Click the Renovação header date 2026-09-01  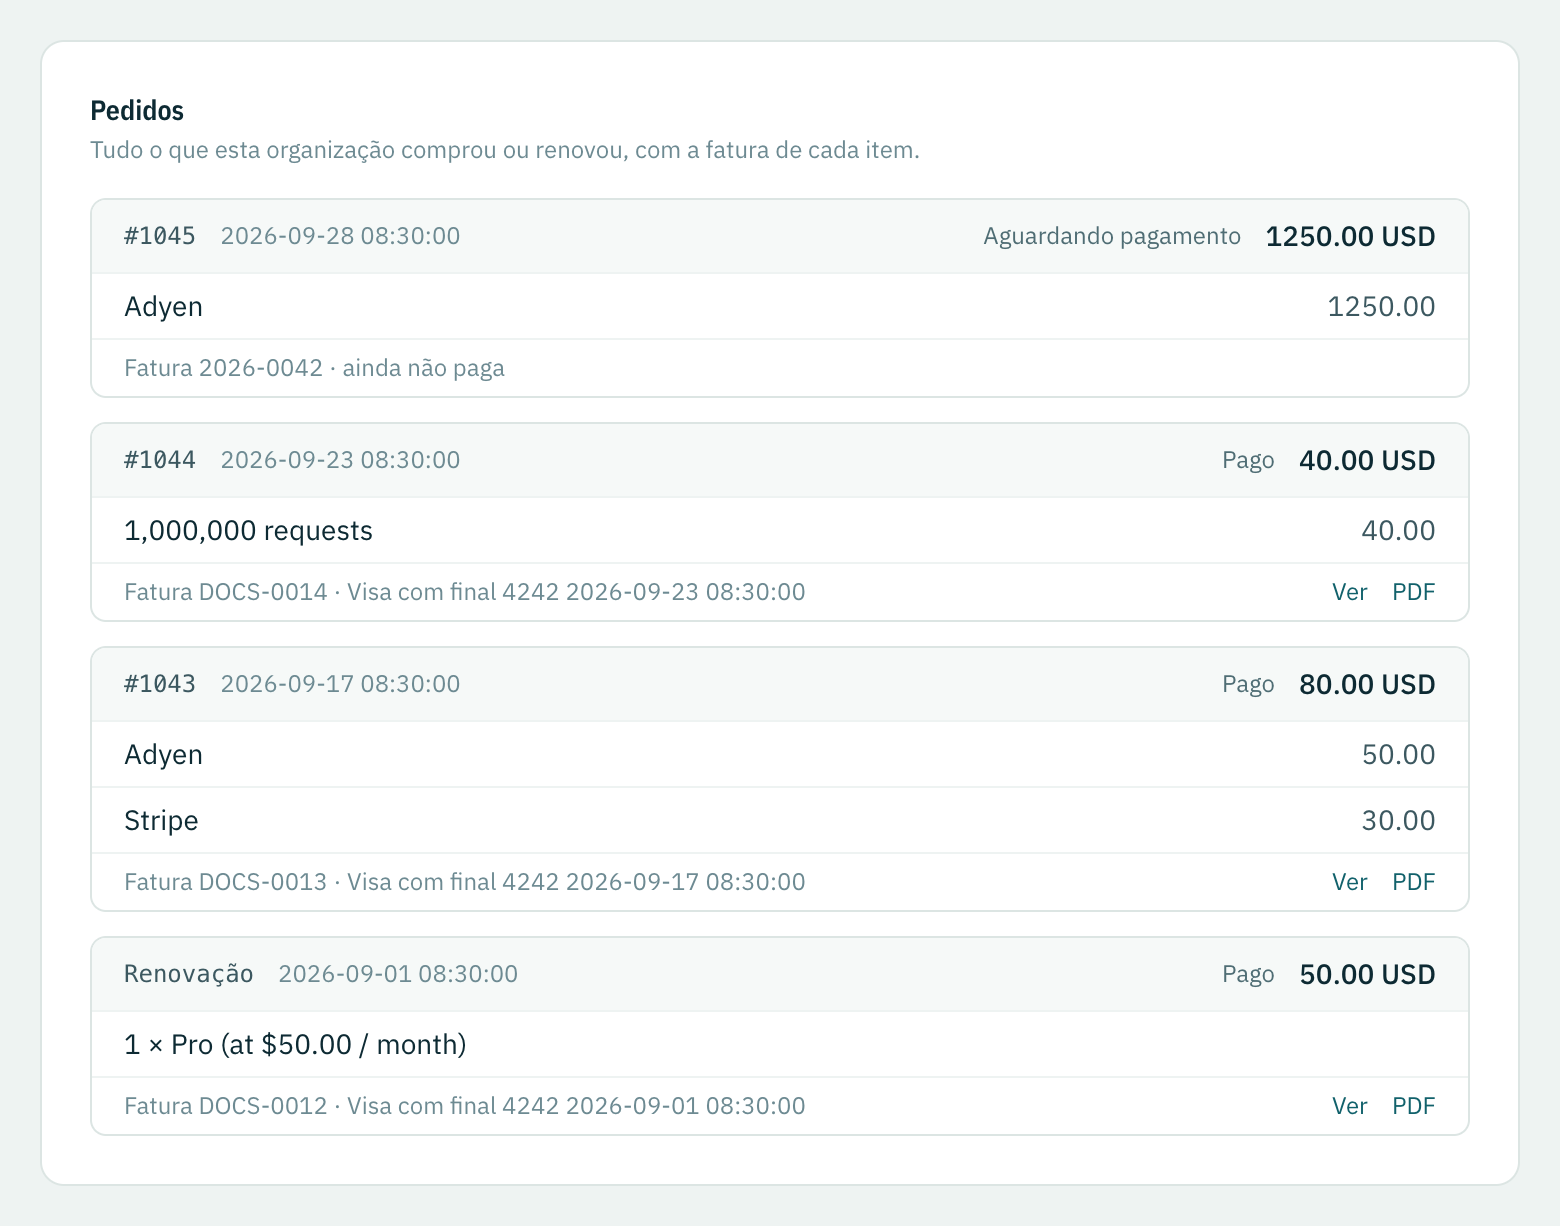pyautogui.click(x=398, y=974)
